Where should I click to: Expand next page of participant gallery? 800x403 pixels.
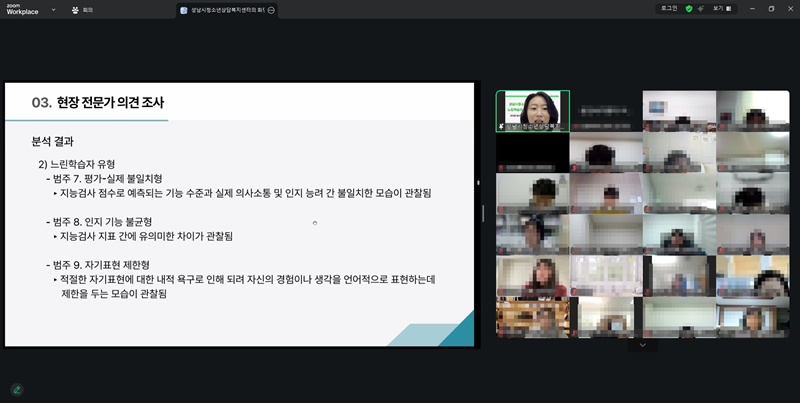[x=642, y=345]
